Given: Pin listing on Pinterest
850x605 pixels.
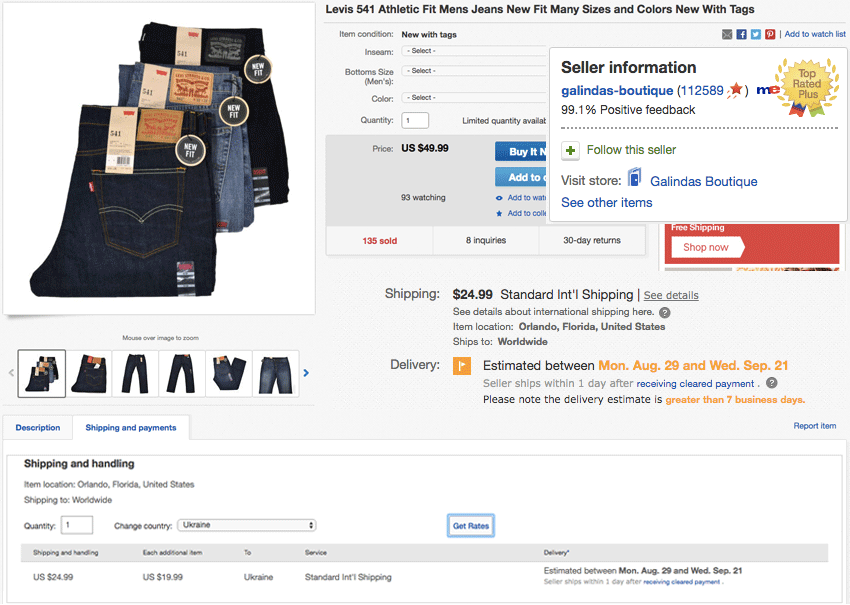Looking at the screenshot, I should point(770,34).
